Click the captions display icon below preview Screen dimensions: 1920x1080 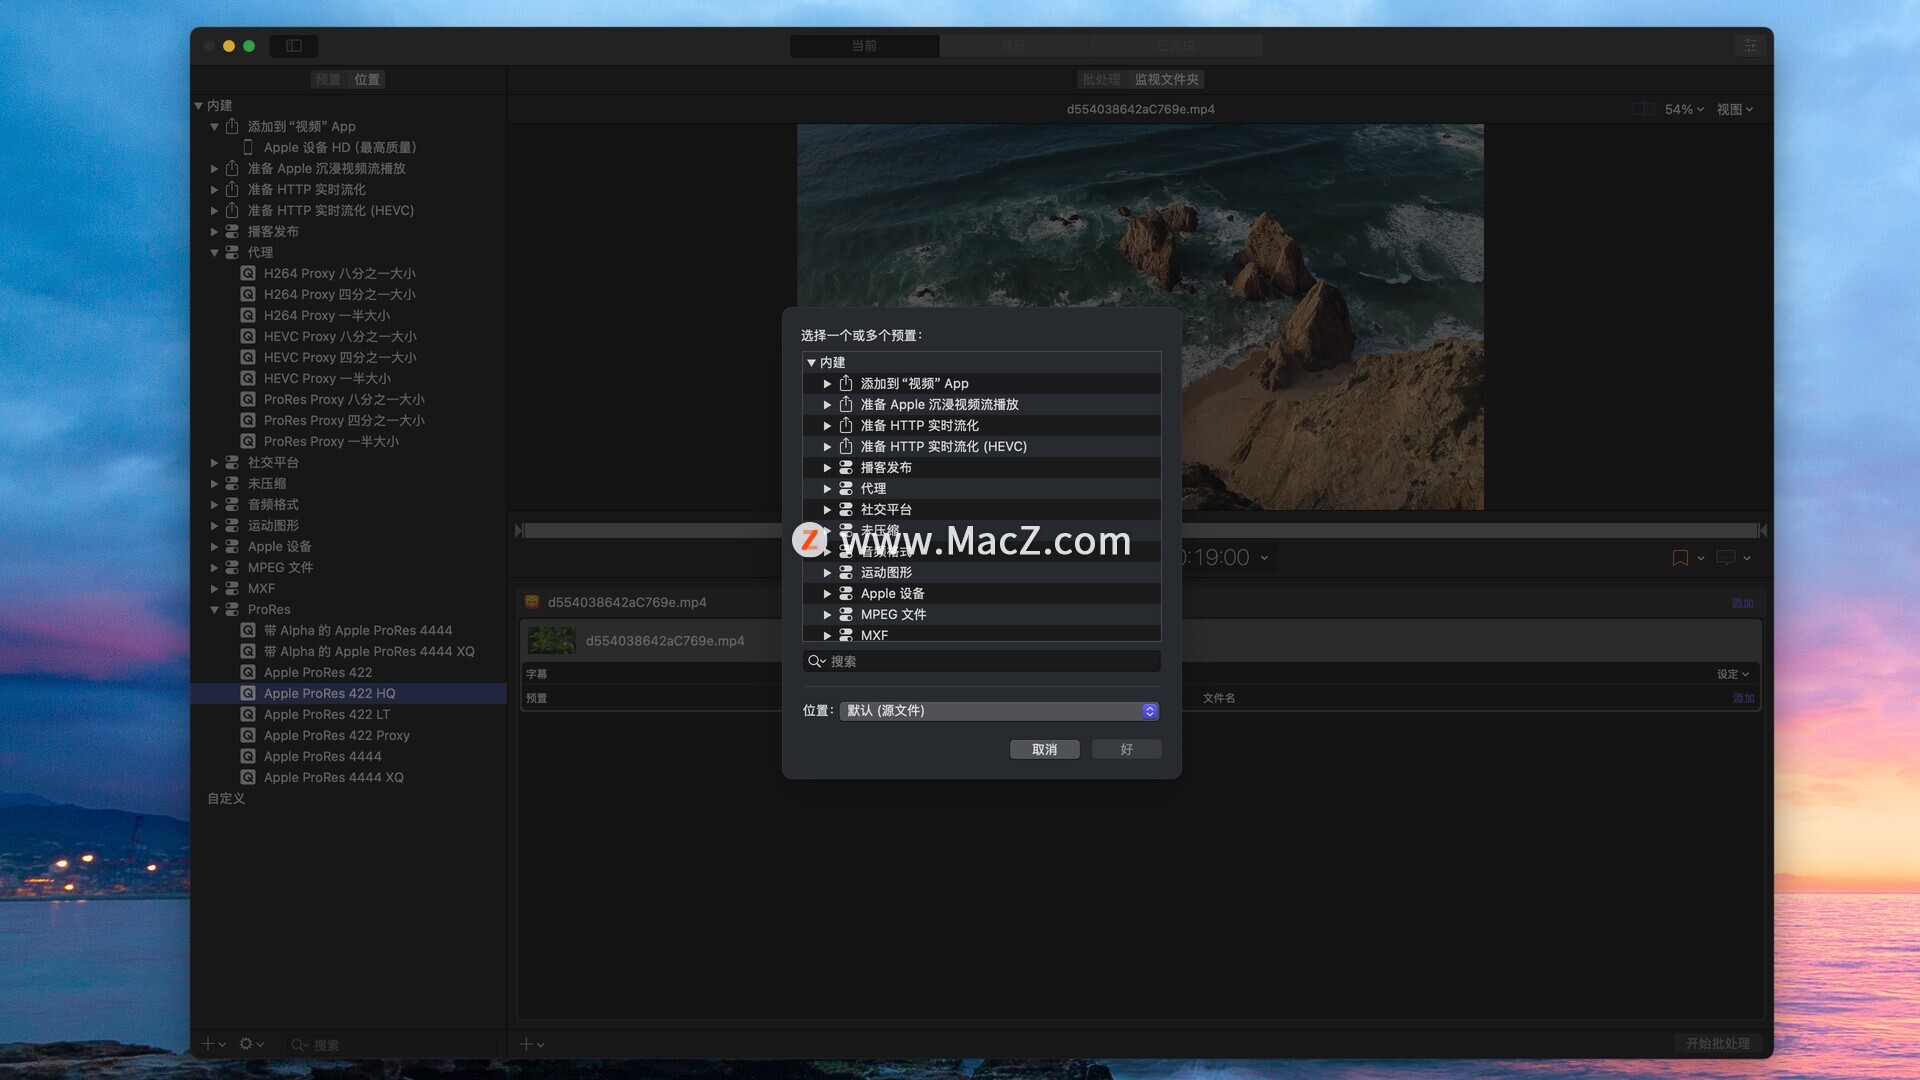[x=1726, y=558]
